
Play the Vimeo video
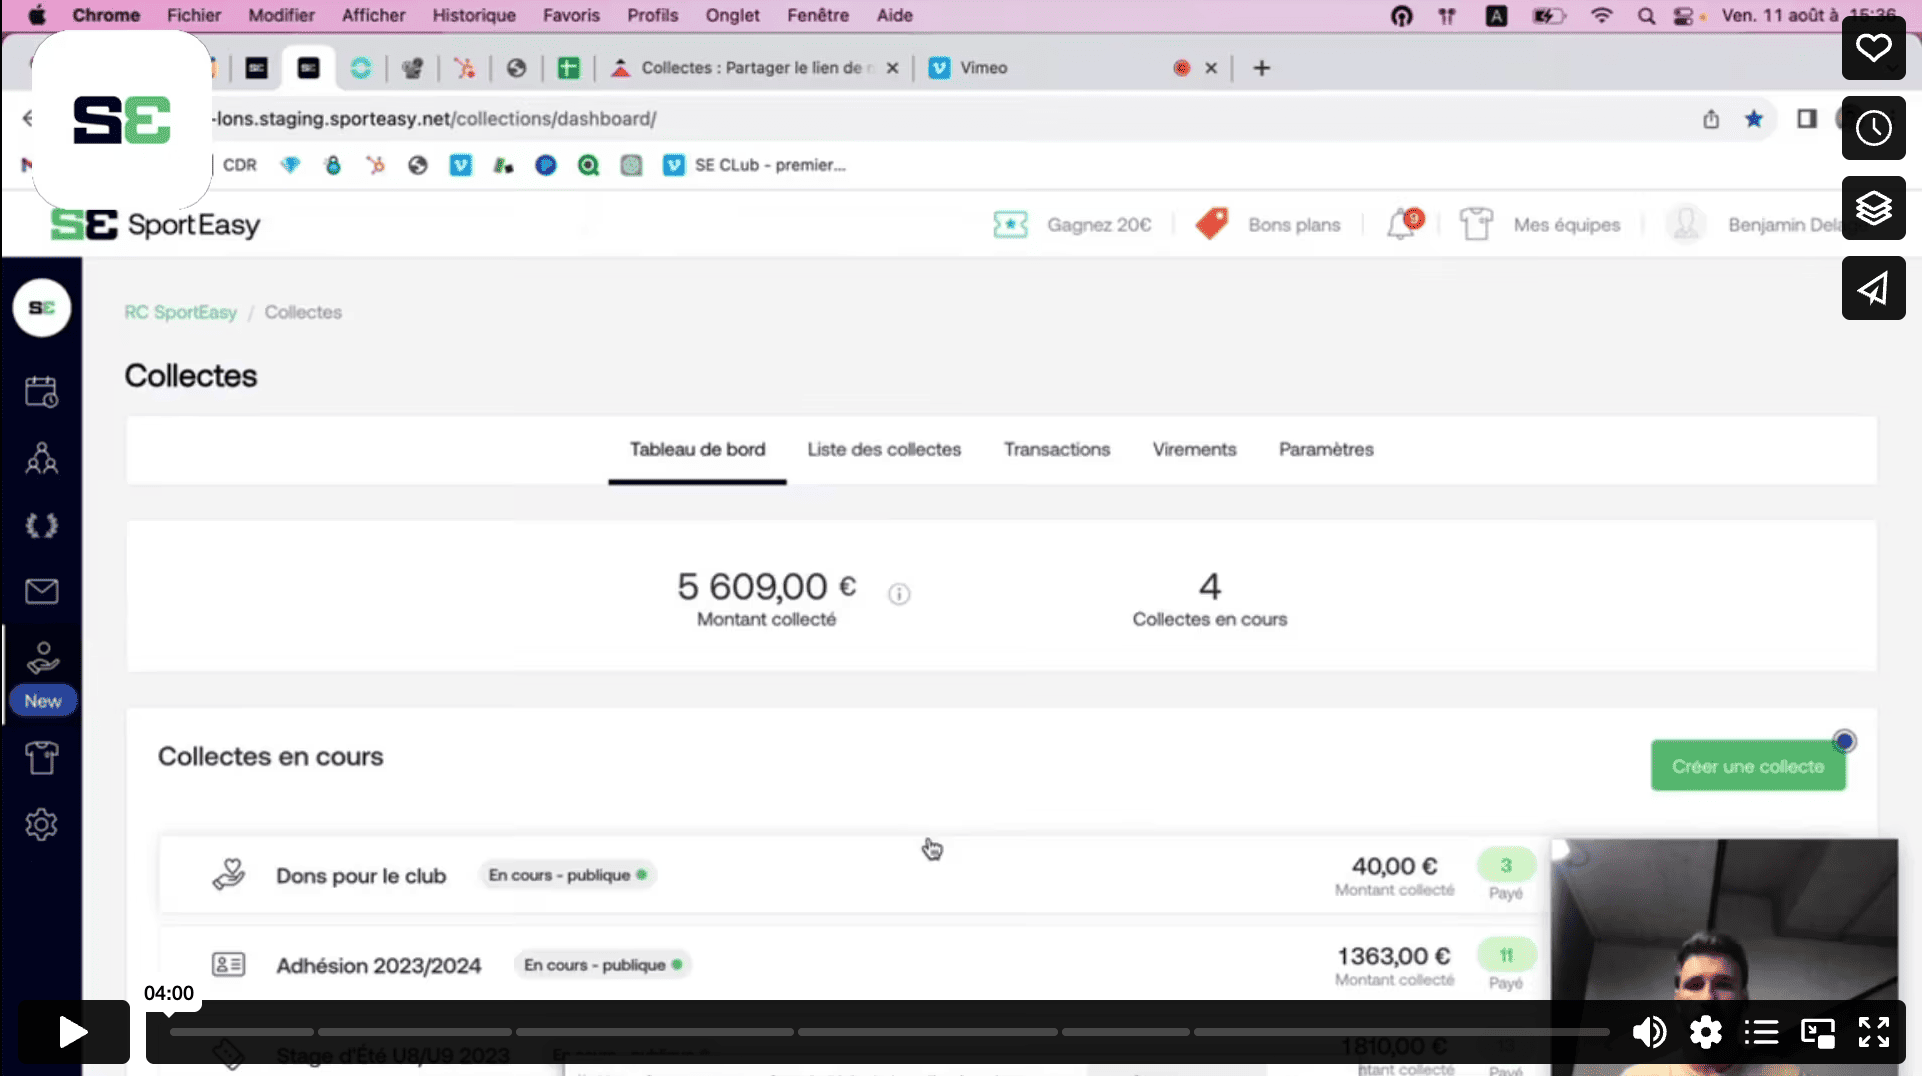(x=73, y=1032)
